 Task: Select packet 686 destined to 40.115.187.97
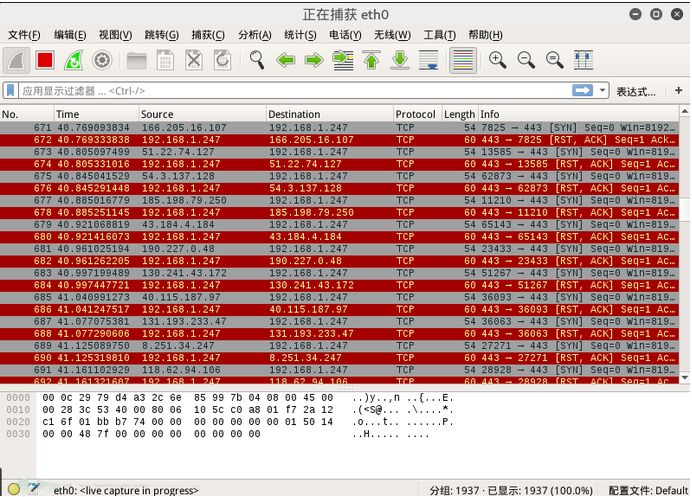pos(339,309)
